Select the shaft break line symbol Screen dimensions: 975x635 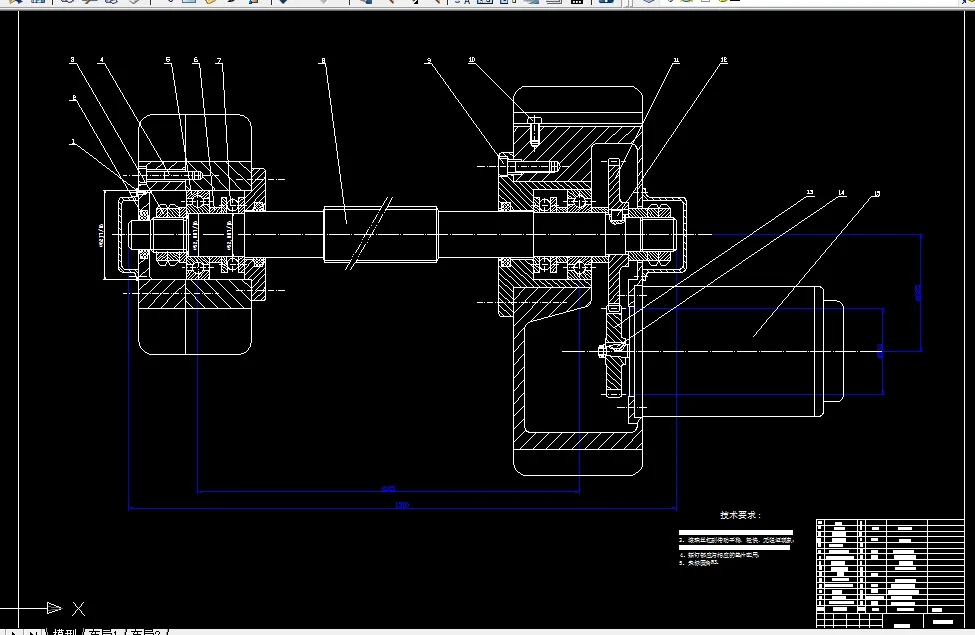click(369, 233)
